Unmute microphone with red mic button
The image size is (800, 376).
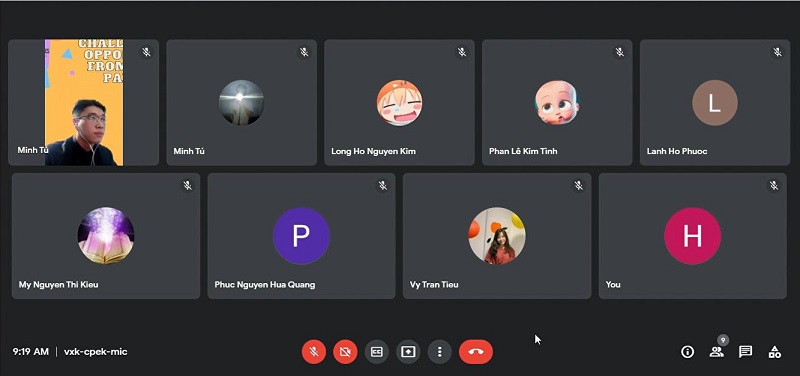pyautogui.click(x=314, y=352)
